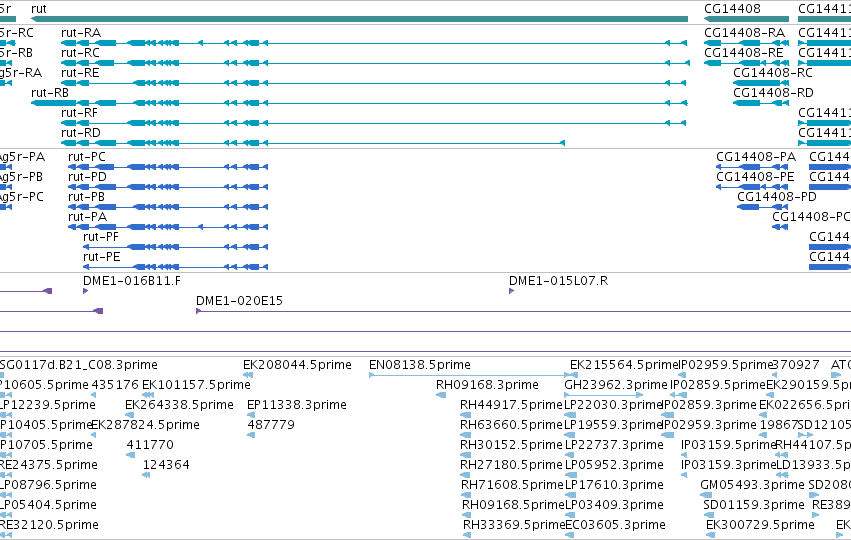Screen dimensions: 851x540
Task: Click EST EK215564.5prime
Action: point(624,365)
